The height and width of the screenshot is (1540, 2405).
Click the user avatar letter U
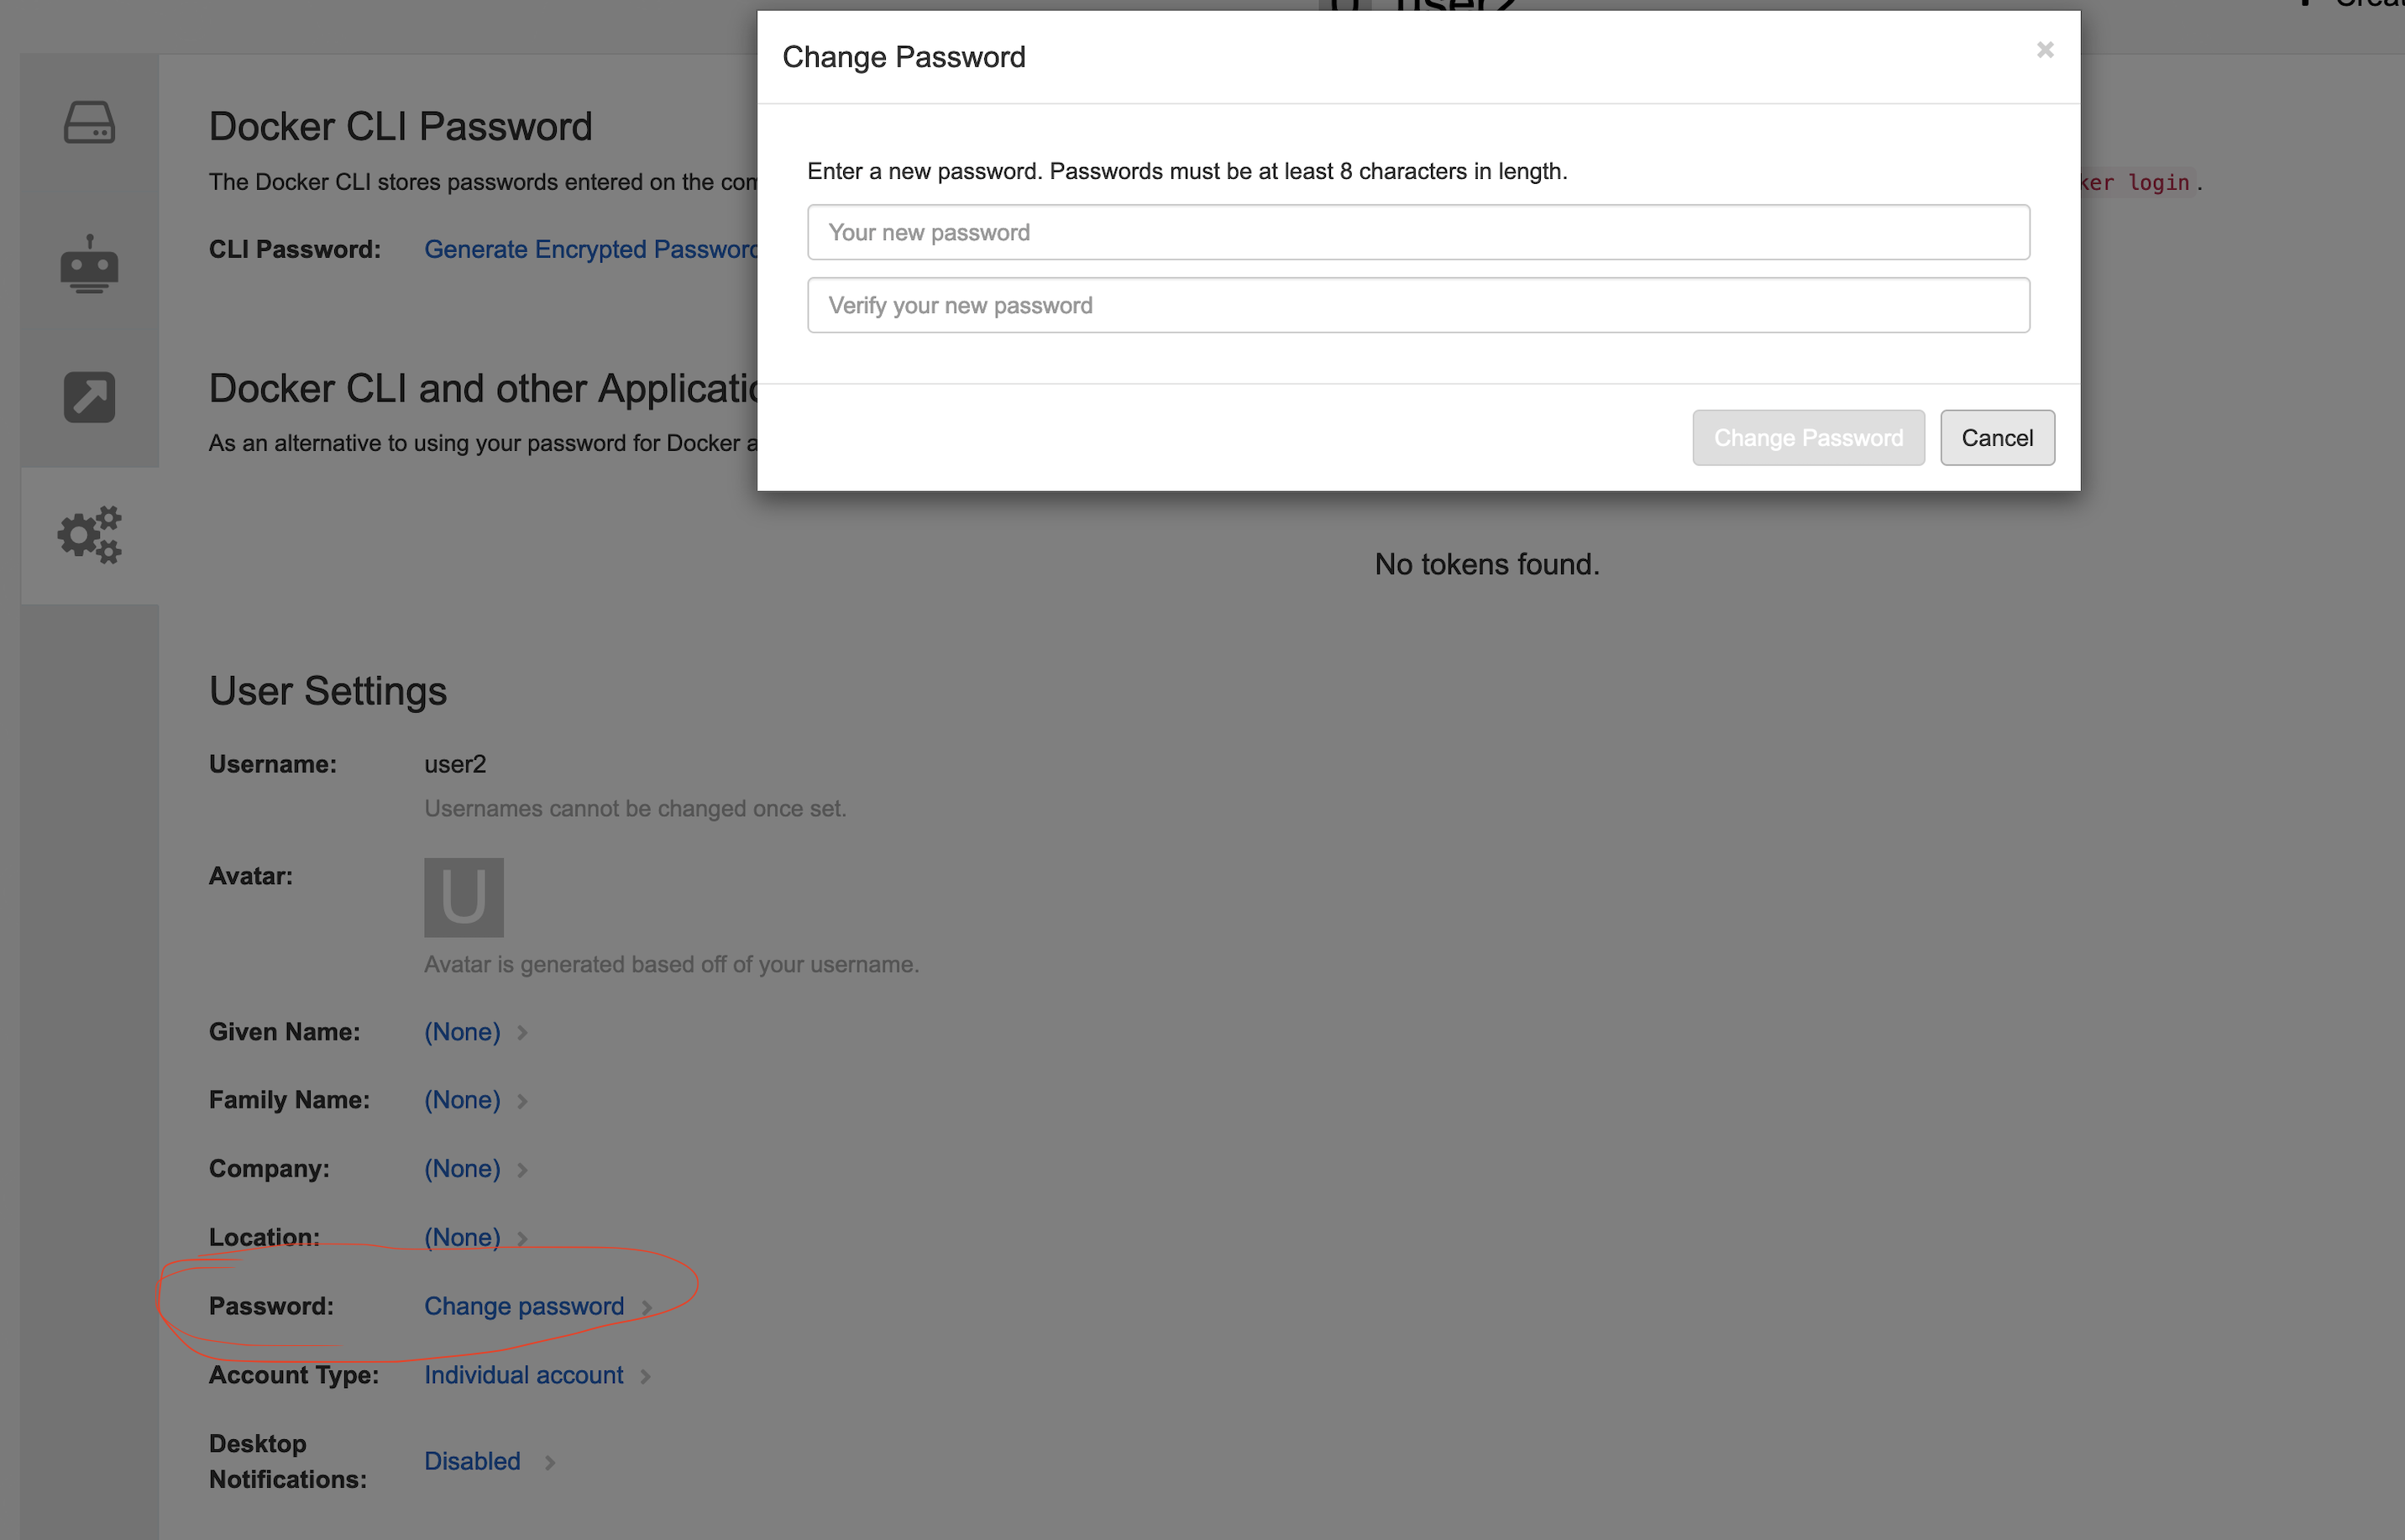(463, 897)
